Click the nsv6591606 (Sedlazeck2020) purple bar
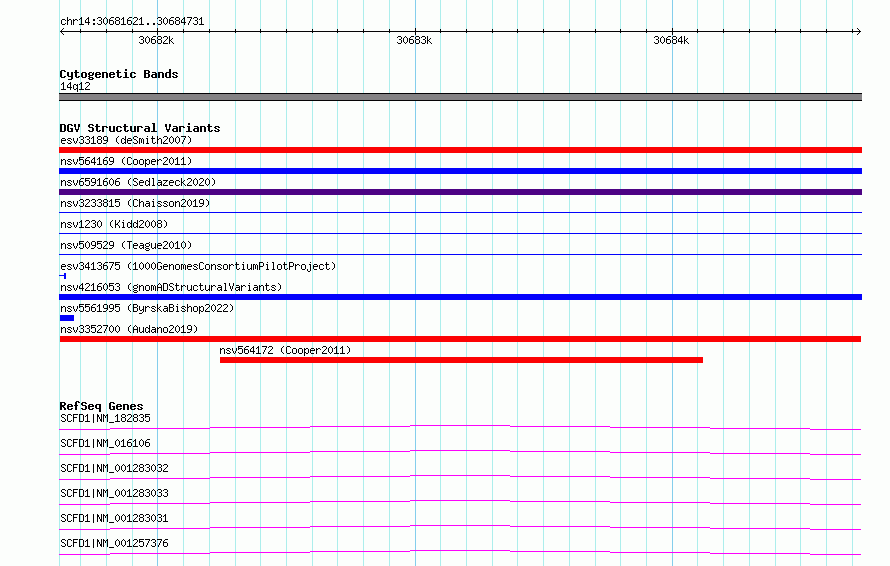Image resolution: width=890 pixels, height=566 pixels. (460, 192)
